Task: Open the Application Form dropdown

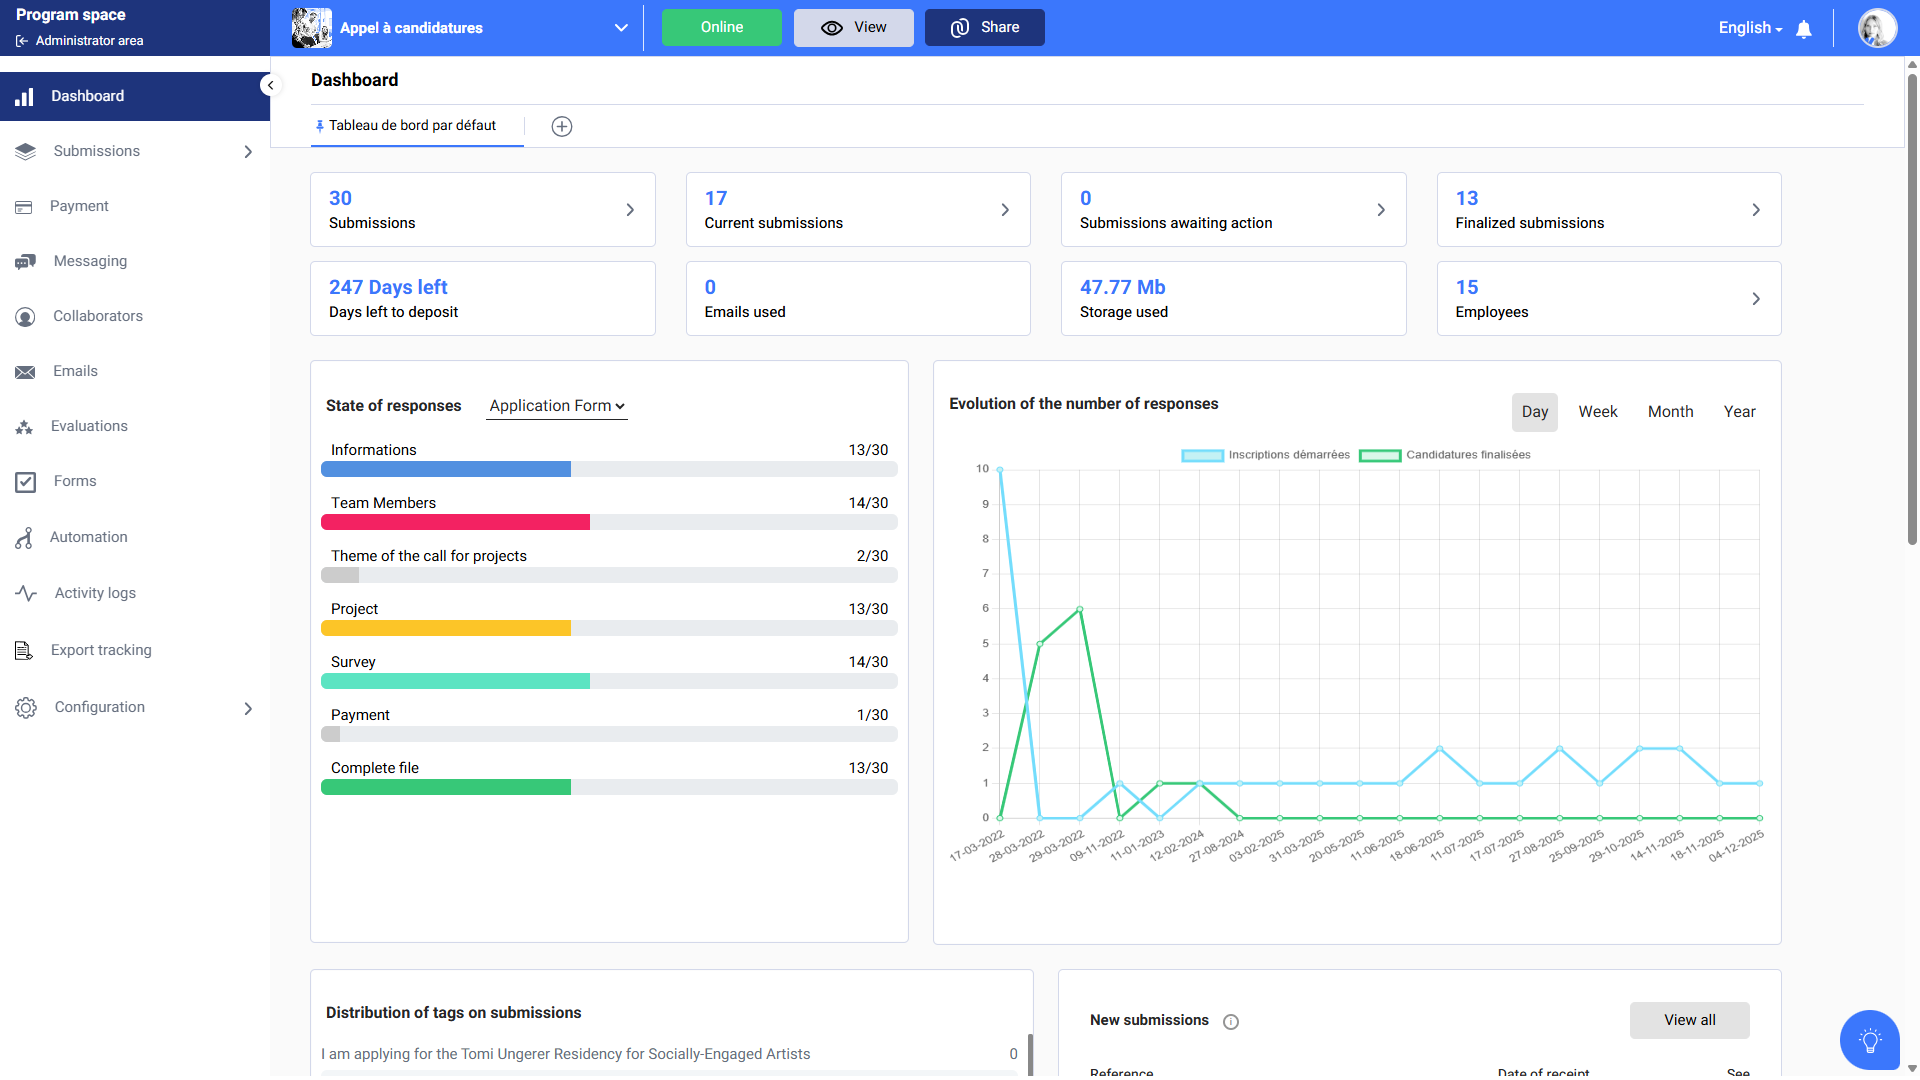Action: [557, 406]
